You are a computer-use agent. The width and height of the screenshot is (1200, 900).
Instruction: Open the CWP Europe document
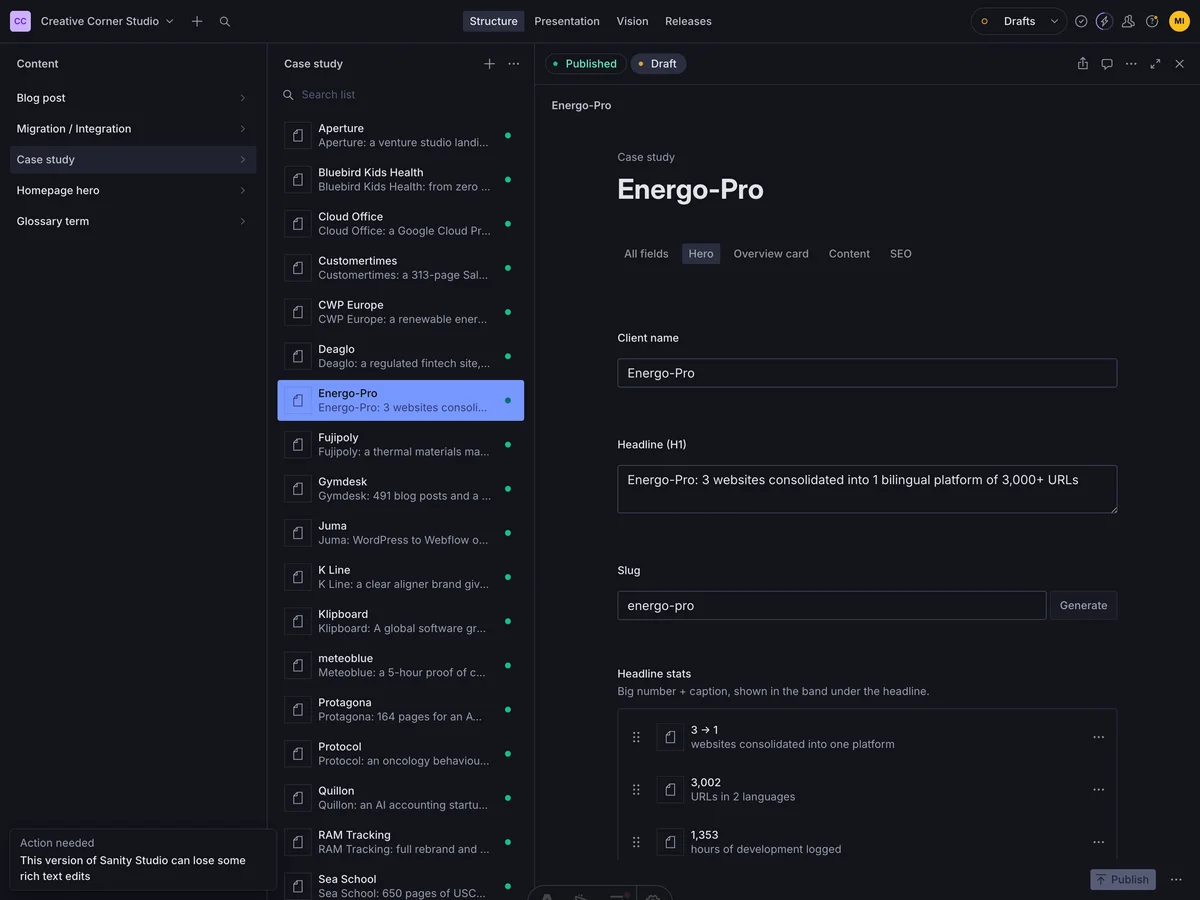pyautogui.click(x=400, y=312)
